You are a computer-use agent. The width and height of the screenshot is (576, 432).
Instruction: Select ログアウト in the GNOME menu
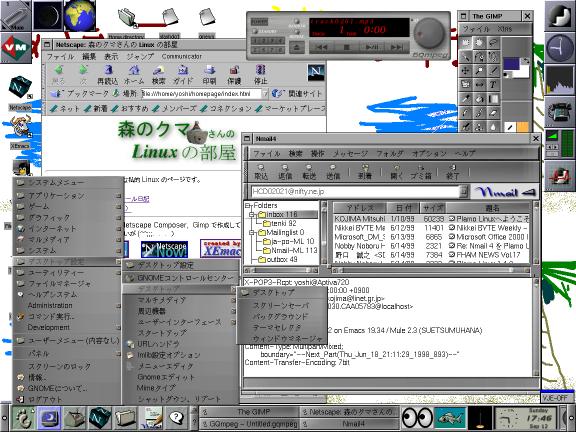pos(68,399)
